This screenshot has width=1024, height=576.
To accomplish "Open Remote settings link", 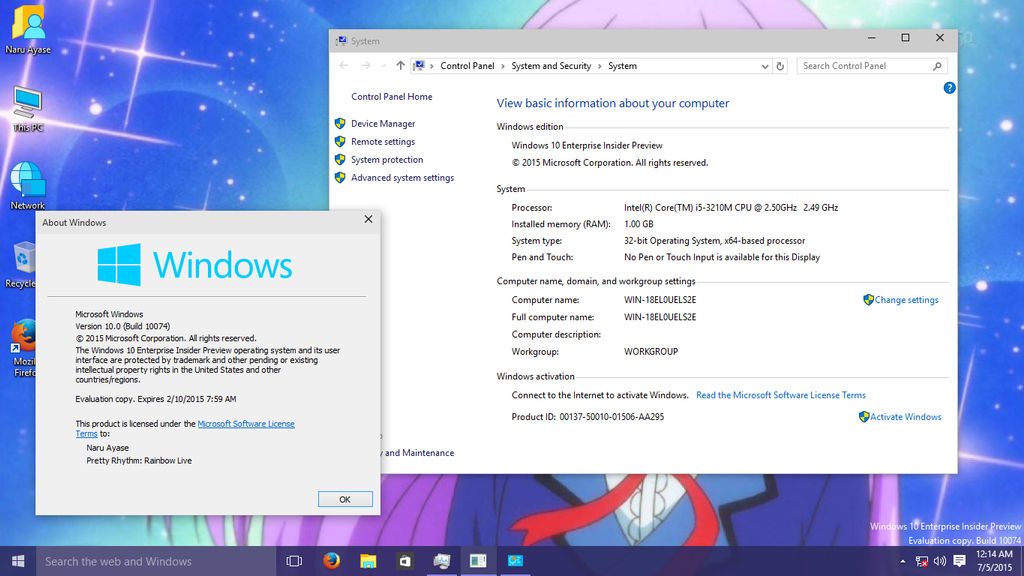I will click(383, 142).
